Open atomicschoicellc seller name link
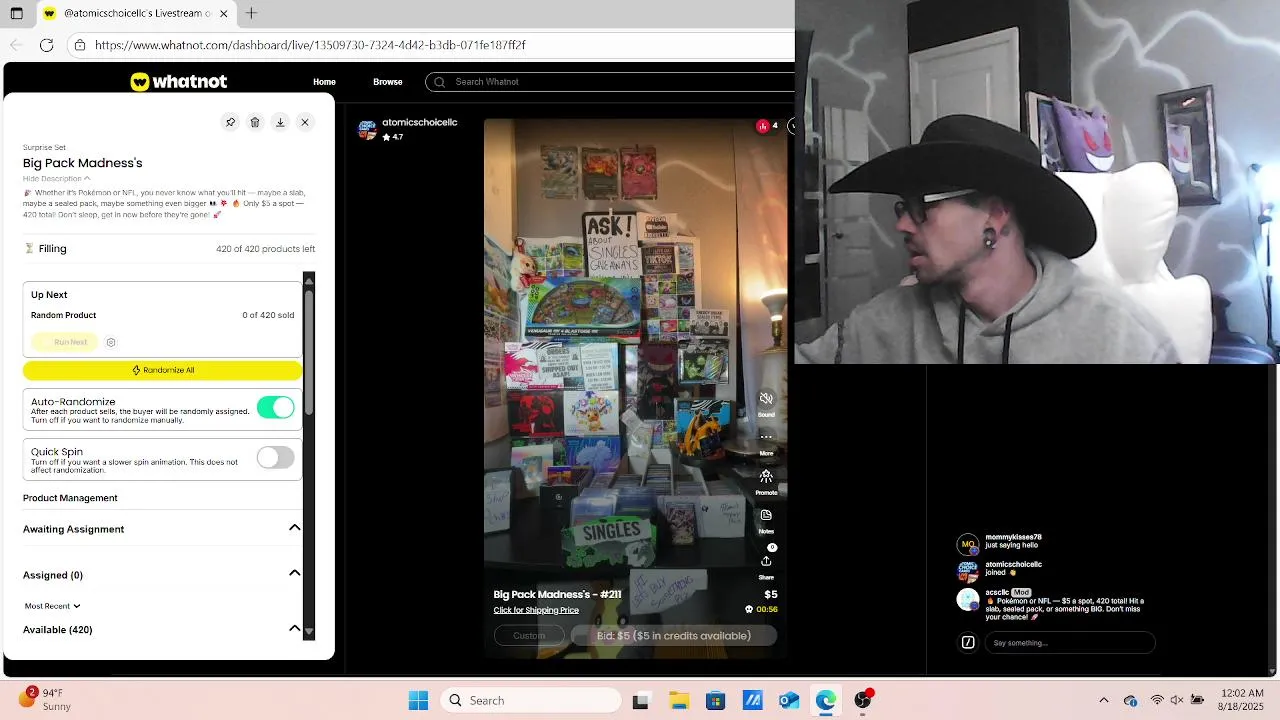This screenshot has height=720, width=1280. tap(420, 122)
